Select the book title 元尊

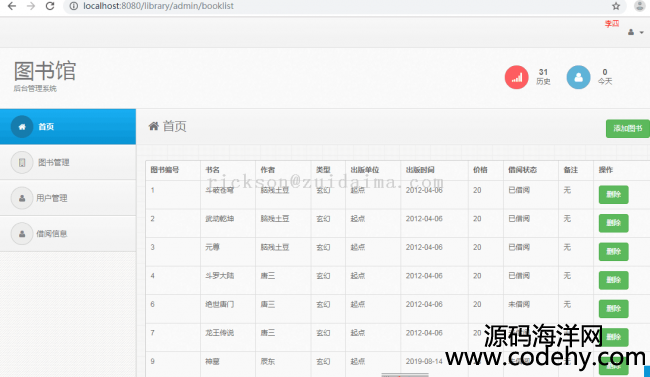(x=212, y=247)
